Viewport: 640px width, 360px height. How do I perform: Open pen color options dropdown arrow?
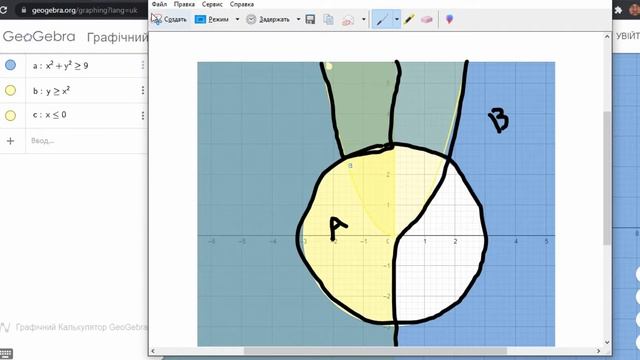396,19
